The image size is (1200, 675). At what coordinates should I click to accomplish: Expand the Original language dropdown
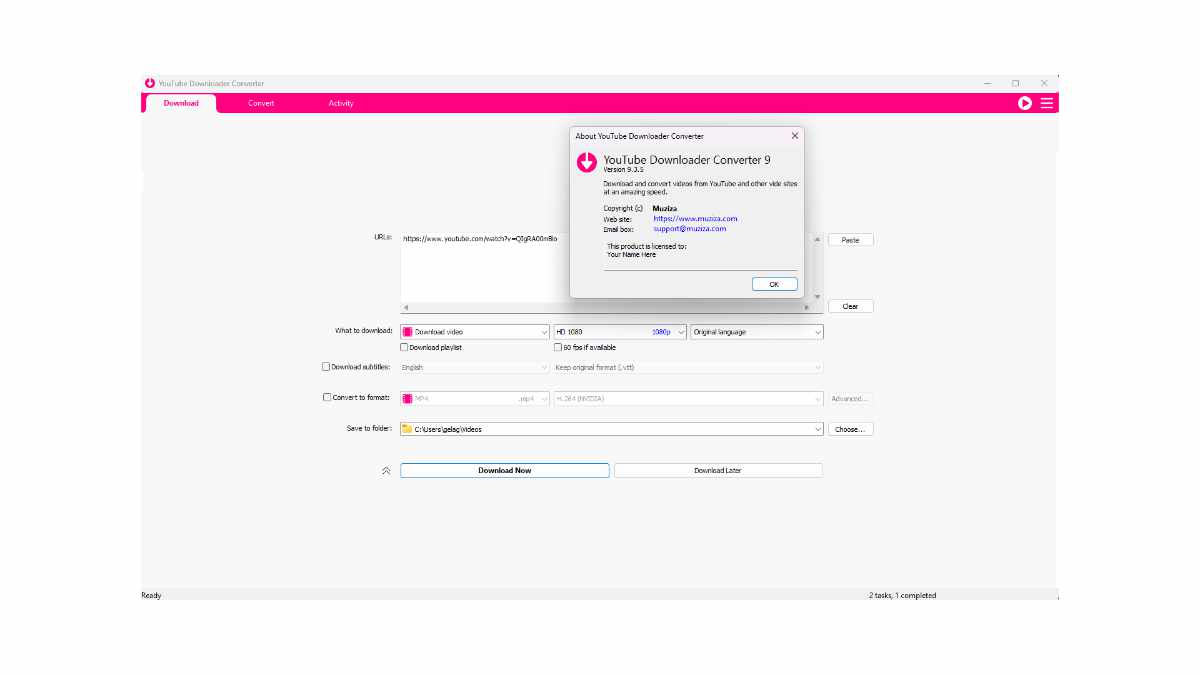(757, 331)
